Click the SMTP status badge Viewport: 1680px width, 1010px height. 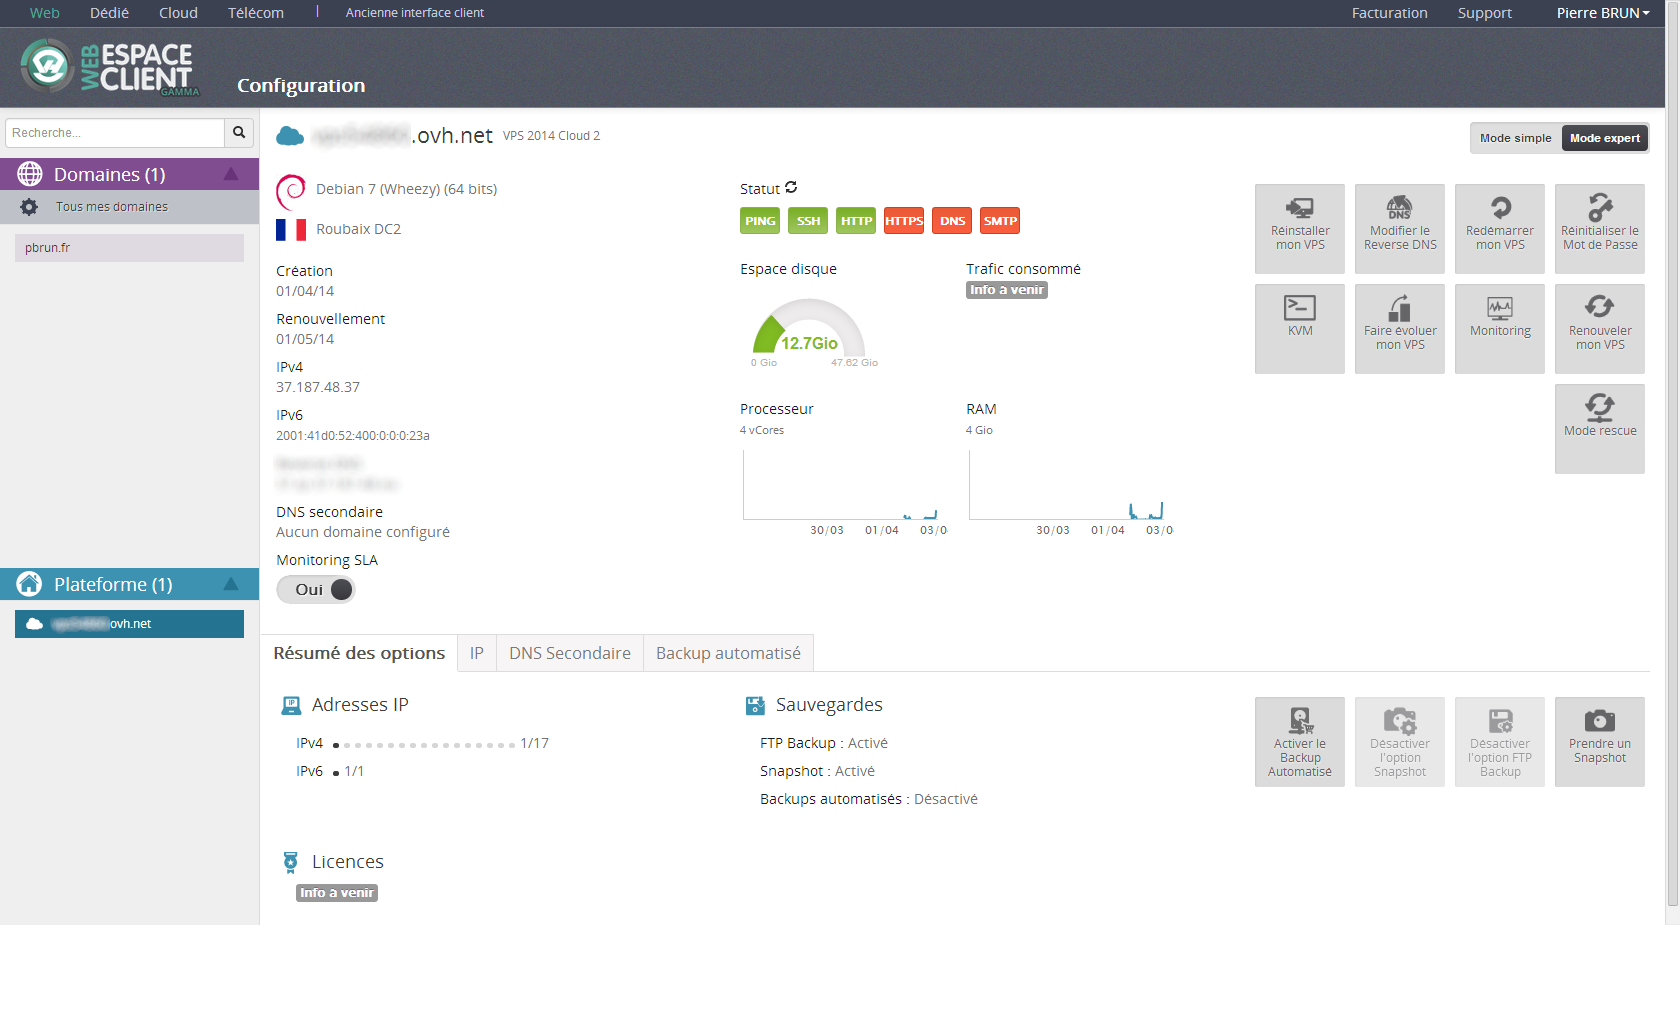pyautogui.click(x=1000, y=221)
